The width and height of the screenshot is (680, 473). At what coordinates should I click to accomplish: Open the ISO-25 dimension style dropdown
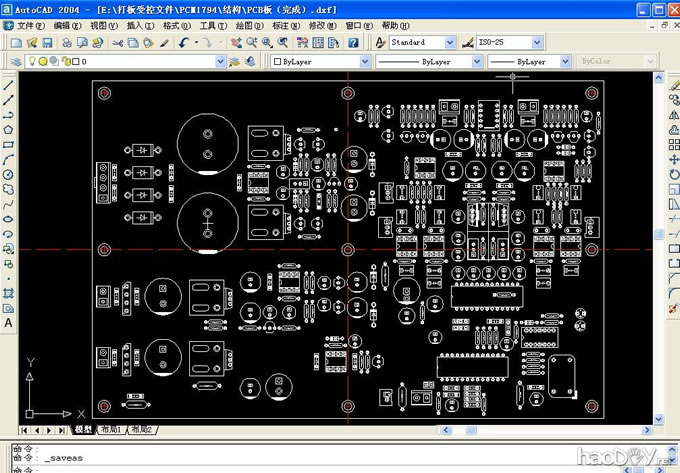(537, 43)
